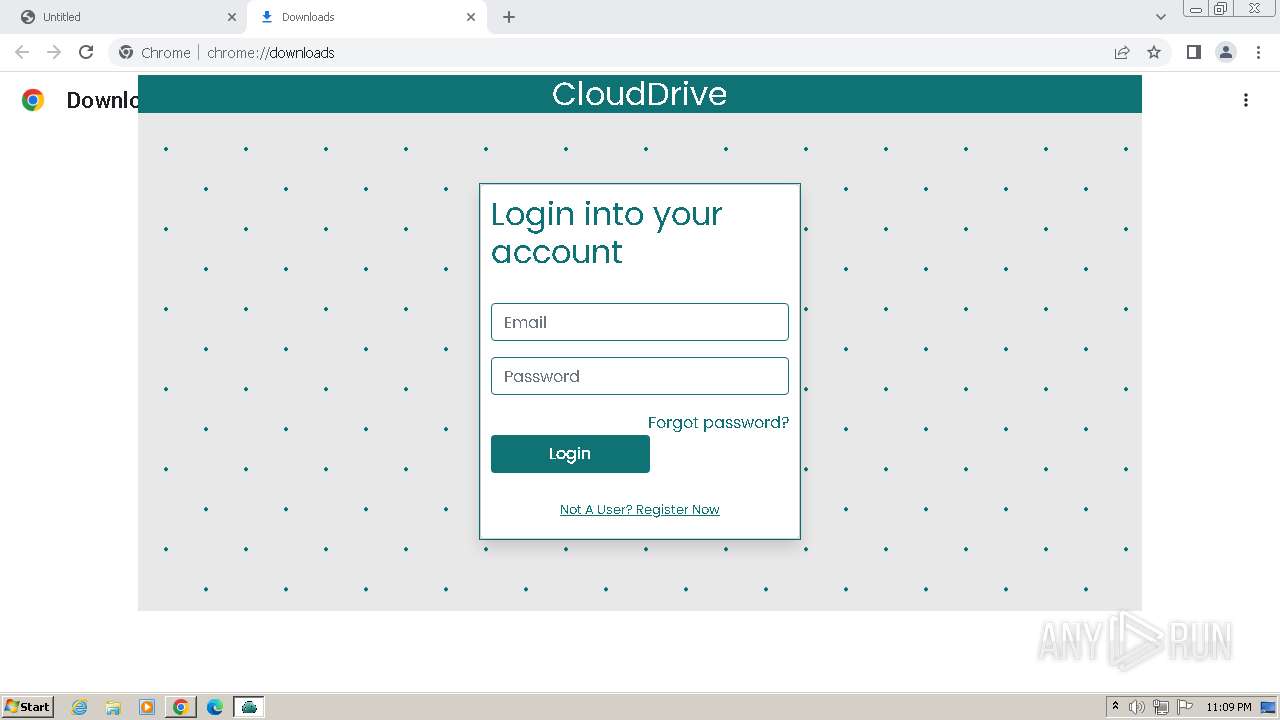Click the Login button

pyautogui.click(x=570, y=454)
